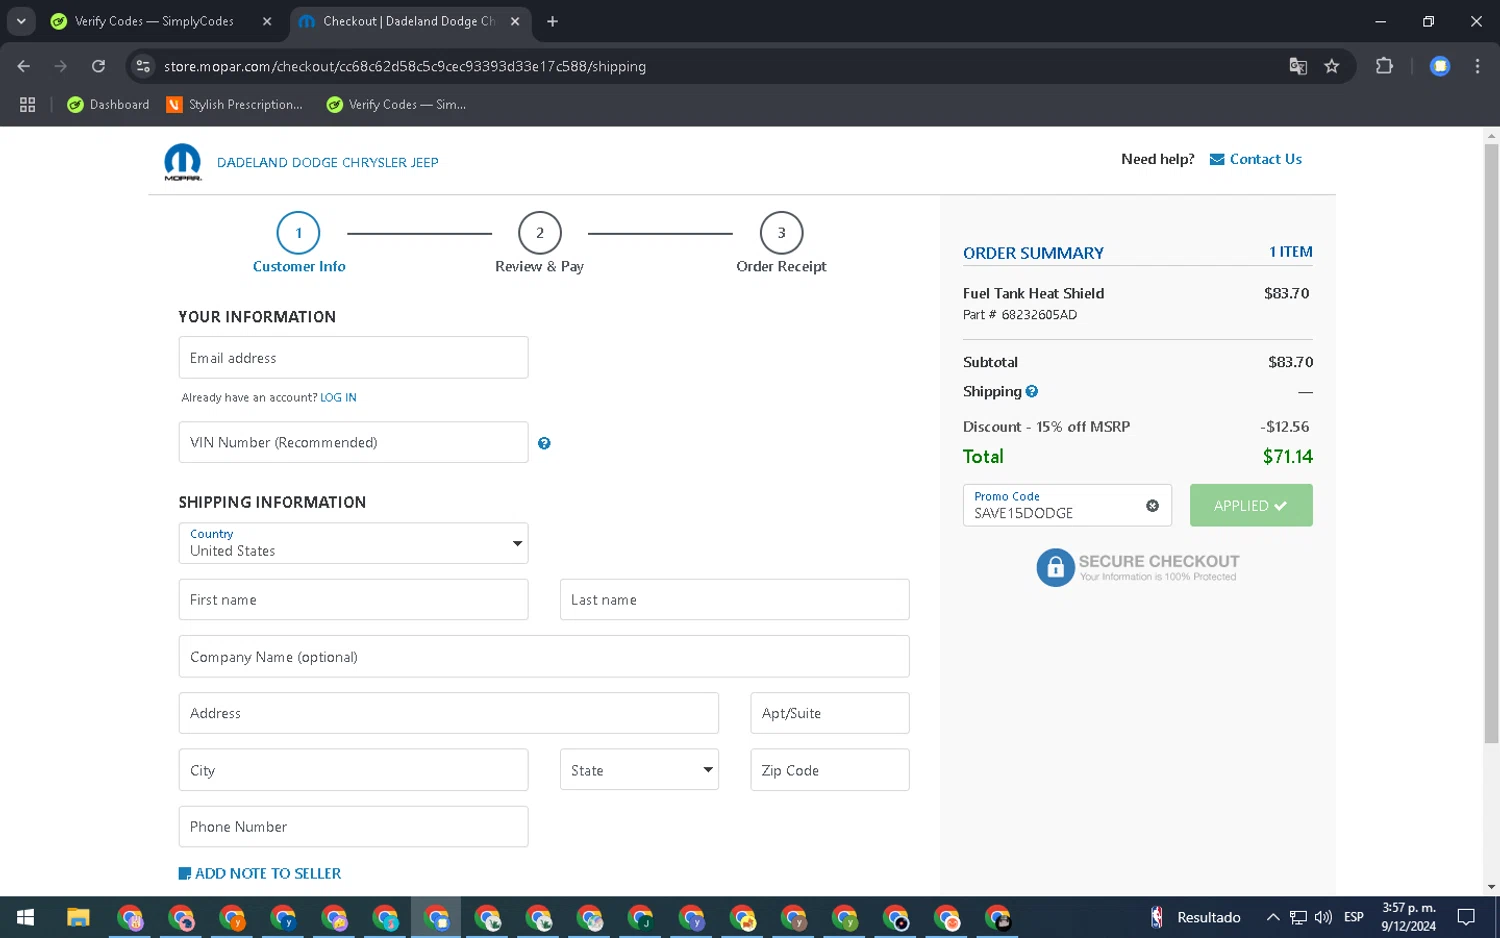Open the Country dropdown
1500x938 pixels.
tap(353, 543)
